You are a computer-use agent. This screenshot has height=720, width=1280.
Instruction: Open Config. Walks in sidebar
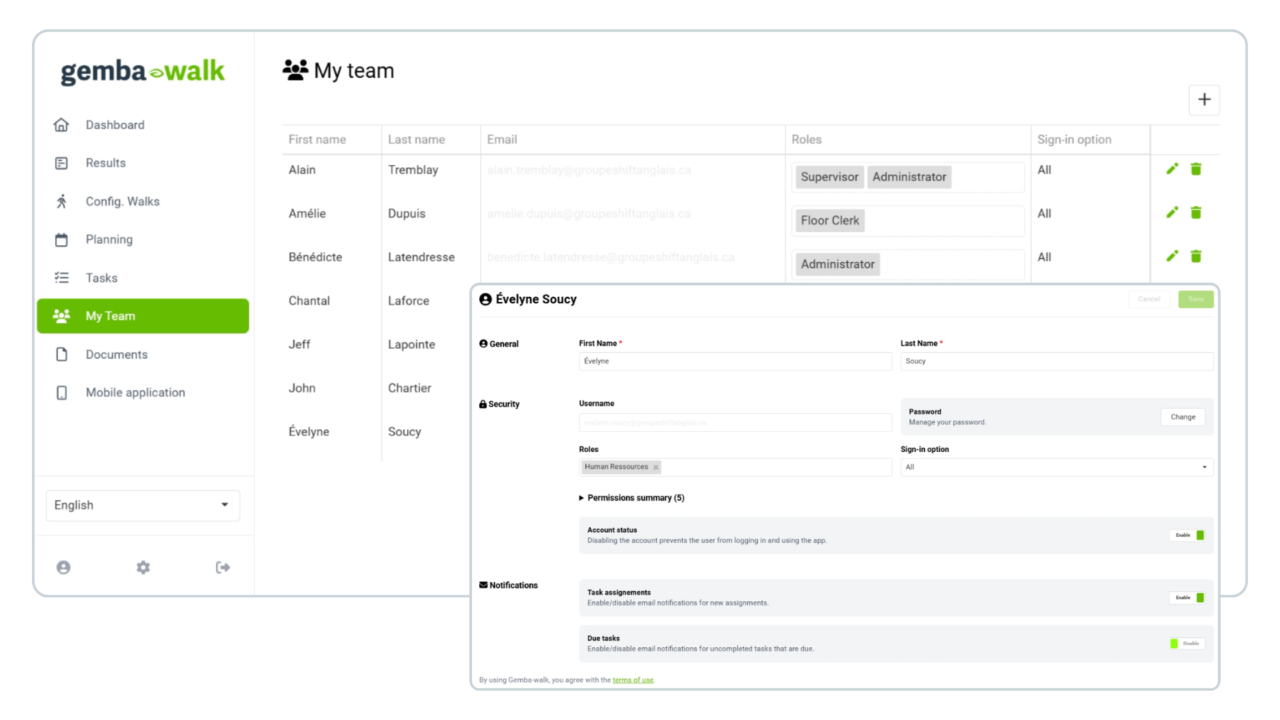[x=125, y=201]
